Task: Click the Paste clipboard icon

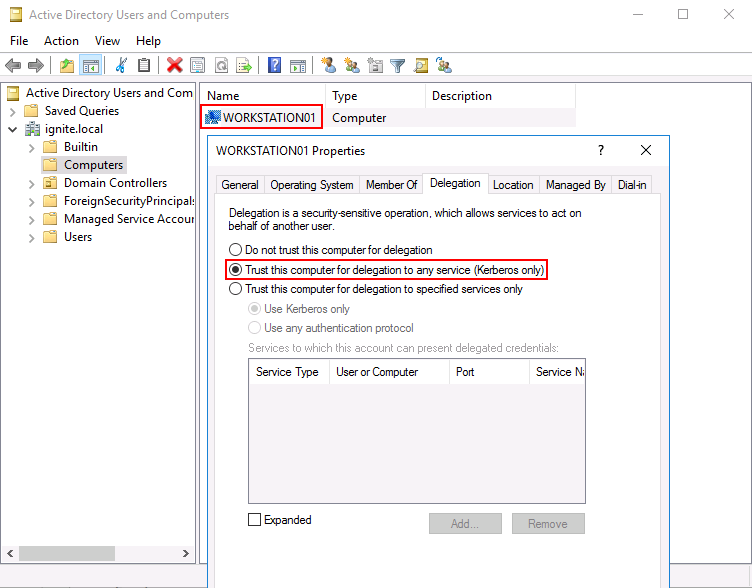Action: tap(144, 65)
